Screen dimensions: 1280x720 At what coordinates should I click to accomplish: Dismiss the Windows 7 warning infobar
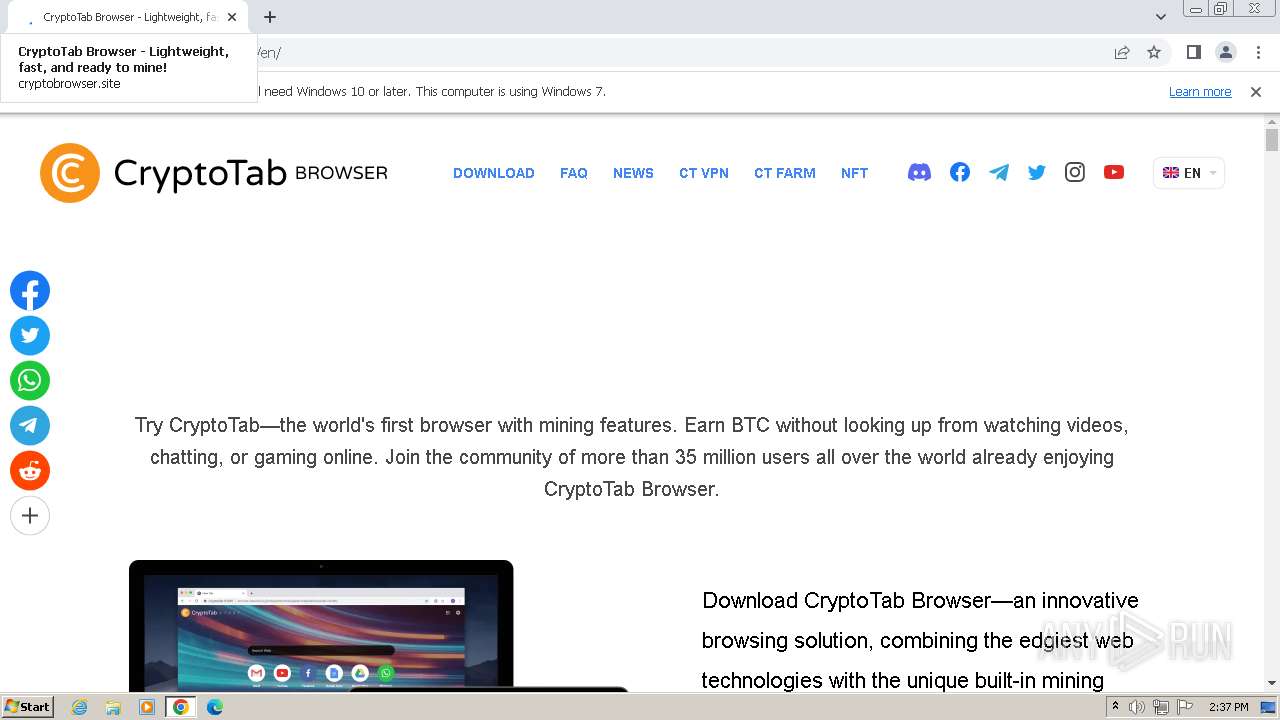(1256, 92)
